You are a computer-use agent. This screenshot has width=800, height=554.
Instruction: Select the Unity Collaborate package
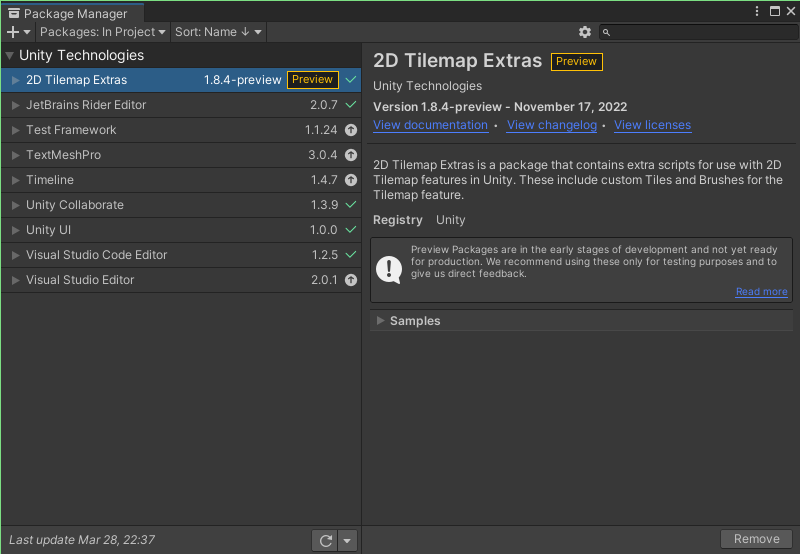point(181,205)
